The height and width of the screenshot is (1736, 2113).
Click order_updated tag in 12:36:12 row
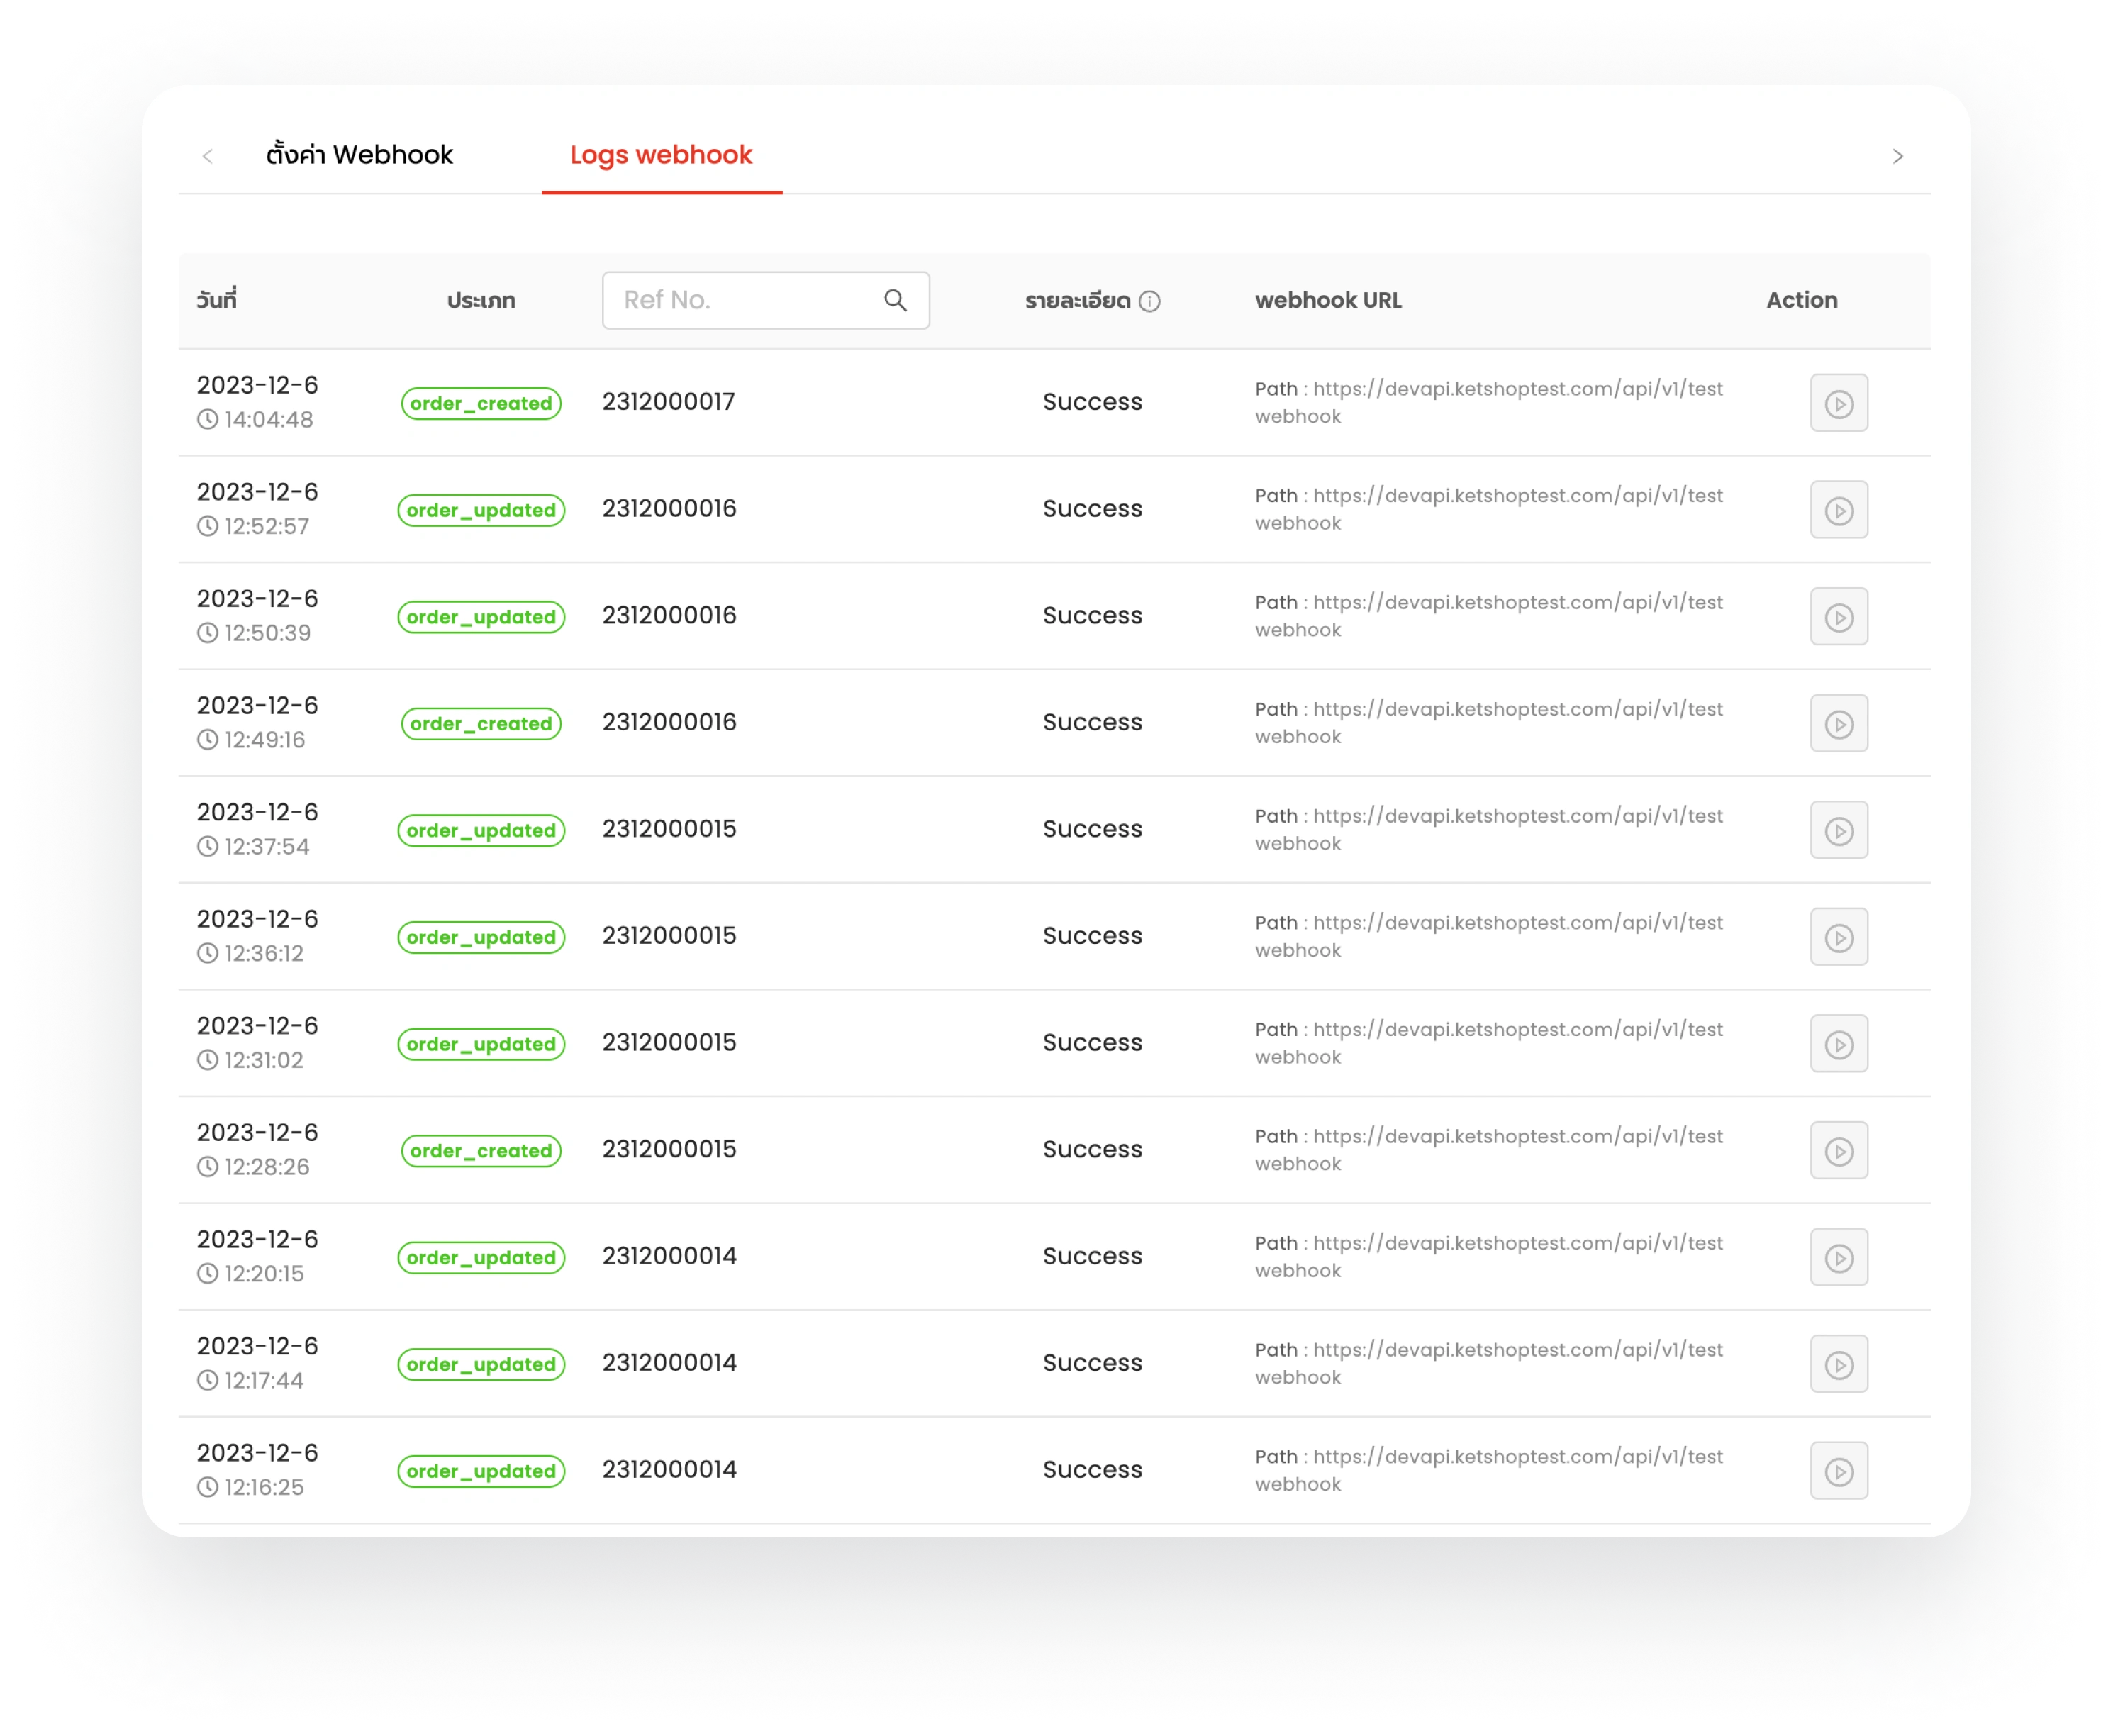[481, 937]
